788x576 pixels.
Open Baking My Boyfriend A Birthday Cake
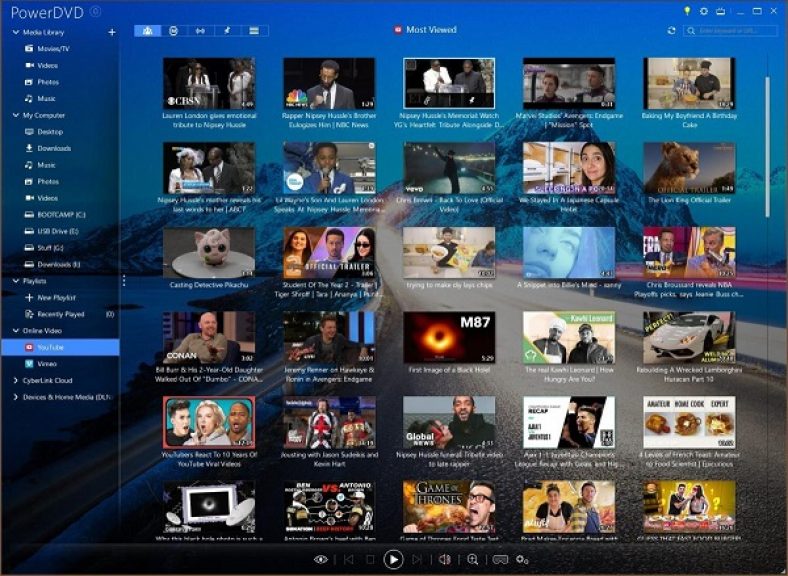coord(689,83)
